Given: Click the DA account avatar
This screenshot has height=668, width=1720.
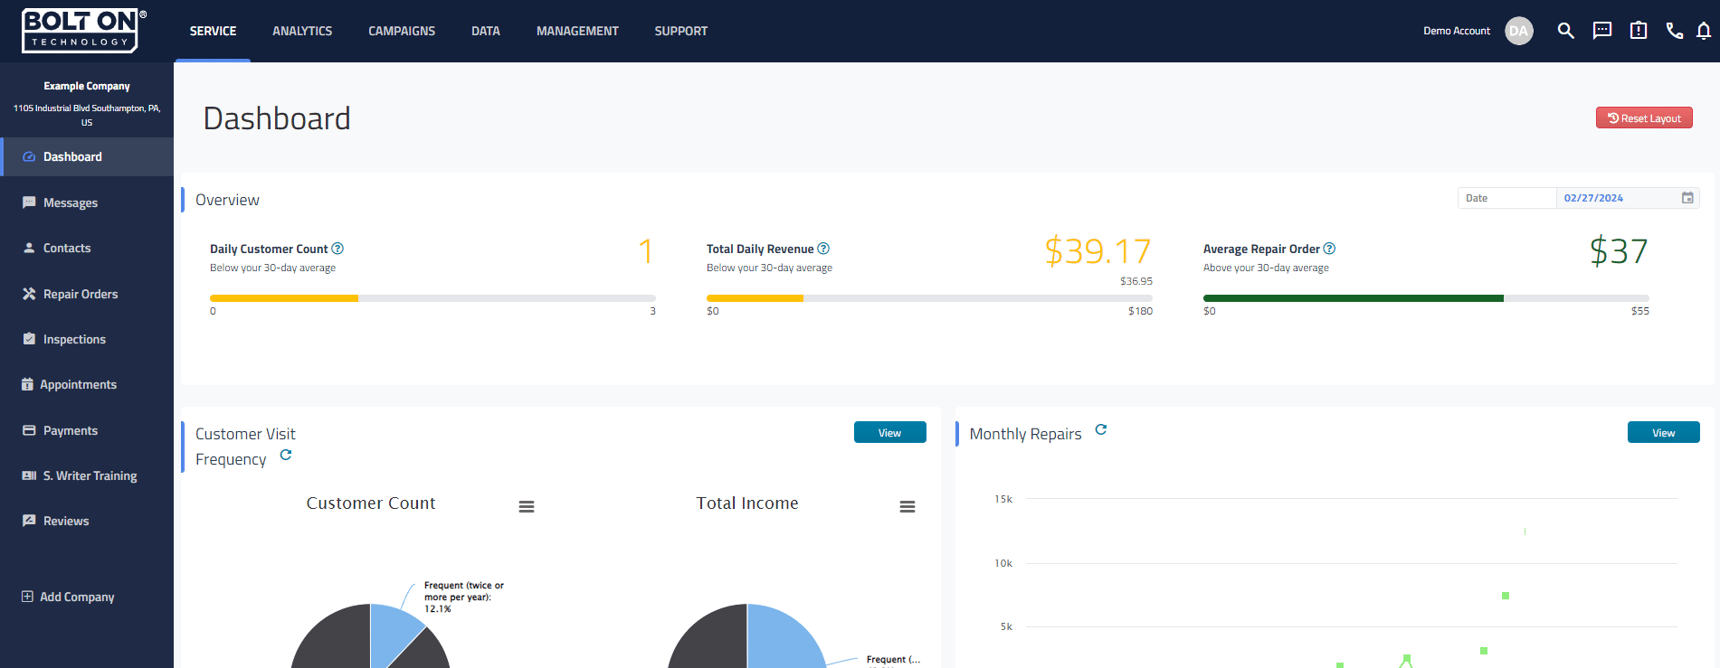Looking at the screenshot, I should point(1519,31).
